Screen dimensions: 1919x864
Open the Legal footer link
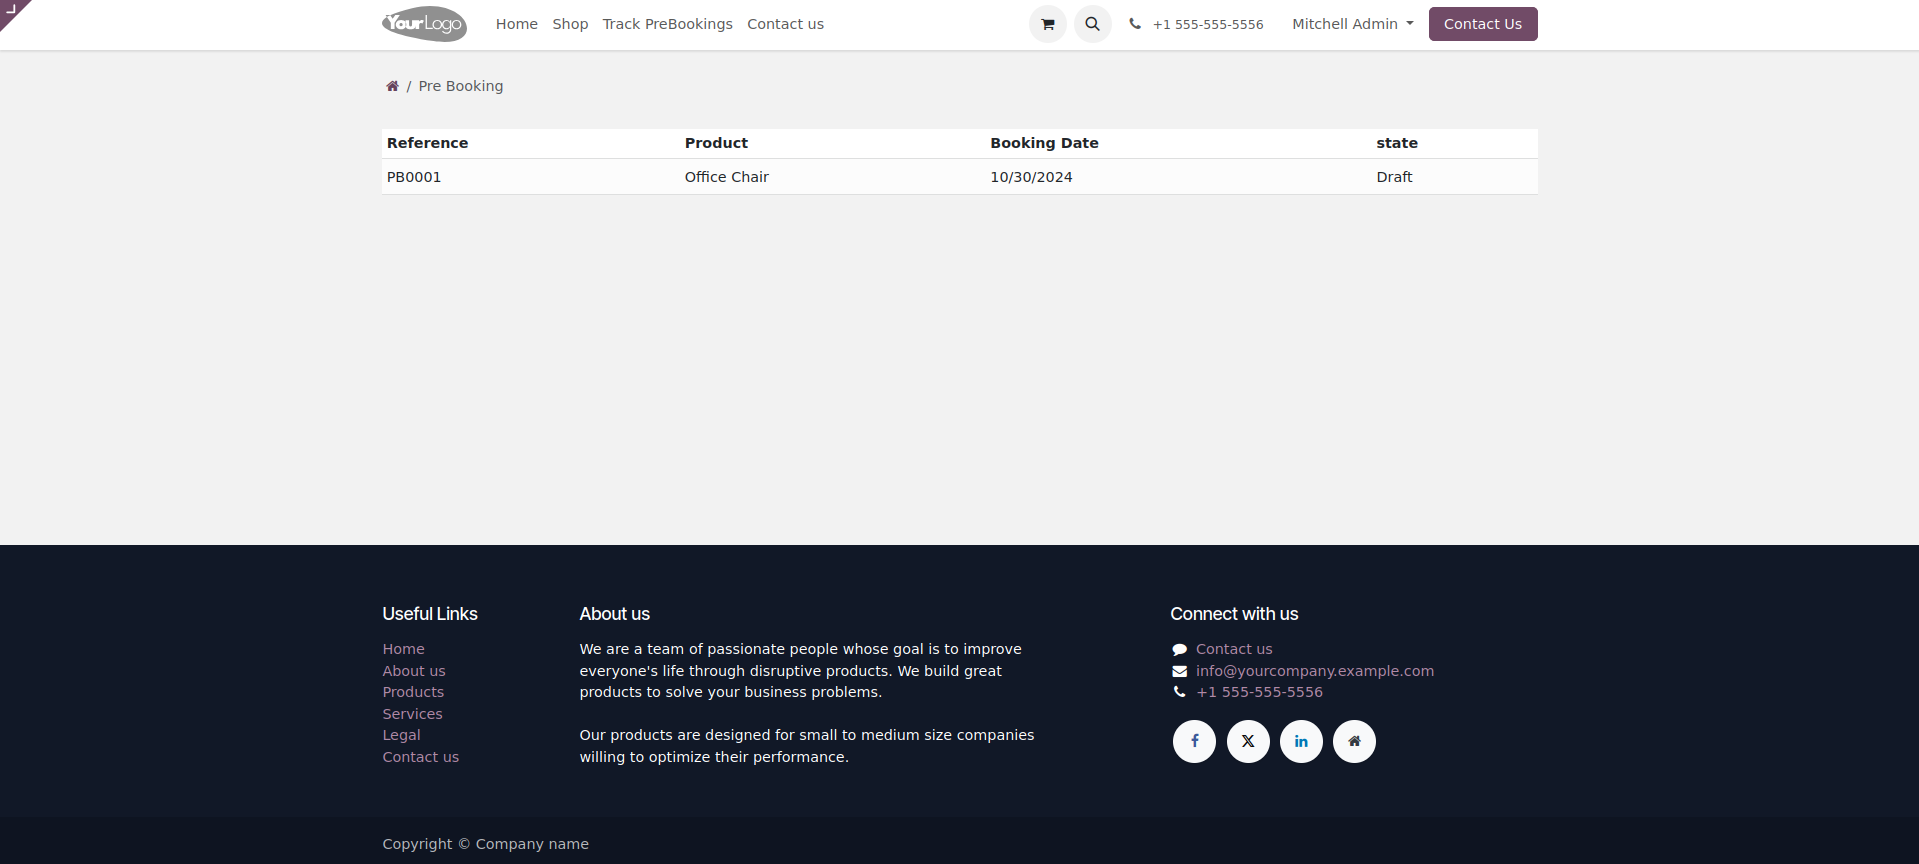[x=401, y=735]
